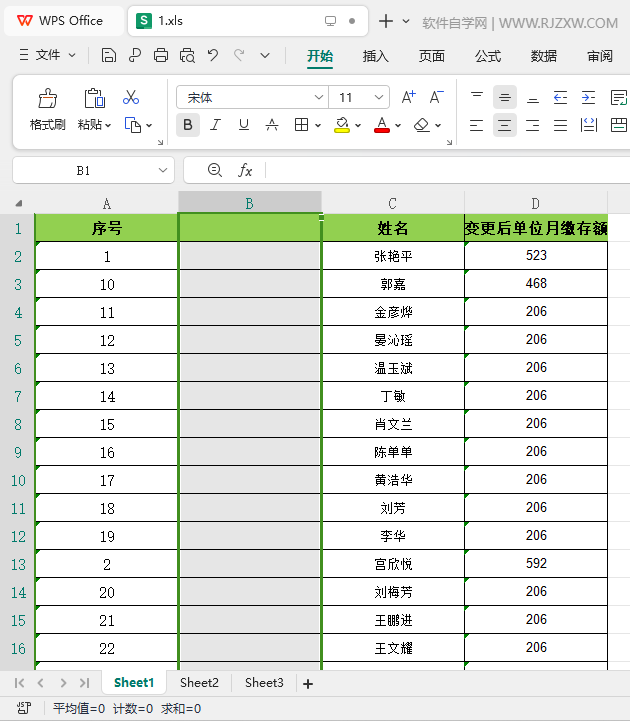
Task: Click the Save icon in quick toolbar
Action: (109, 56)
